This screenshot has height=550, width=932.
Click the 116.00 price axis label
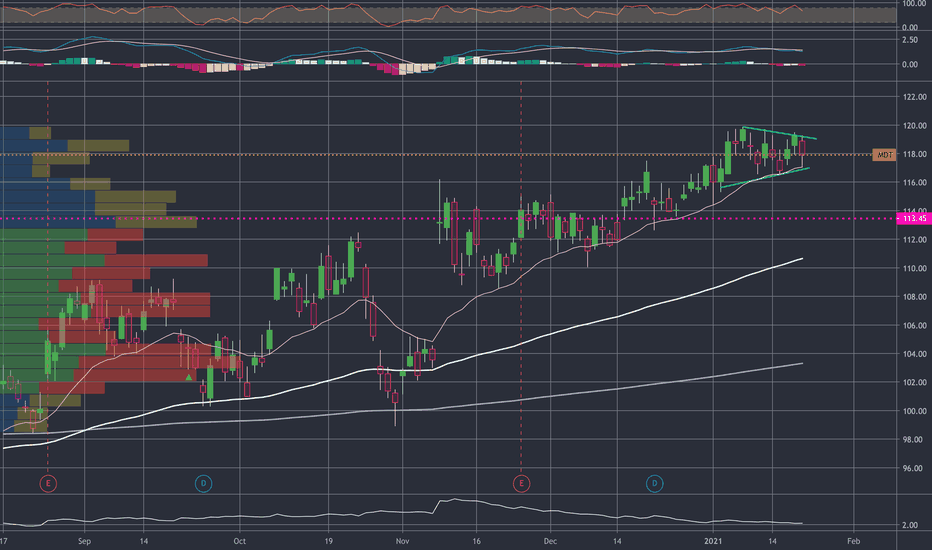coord(914,183)
